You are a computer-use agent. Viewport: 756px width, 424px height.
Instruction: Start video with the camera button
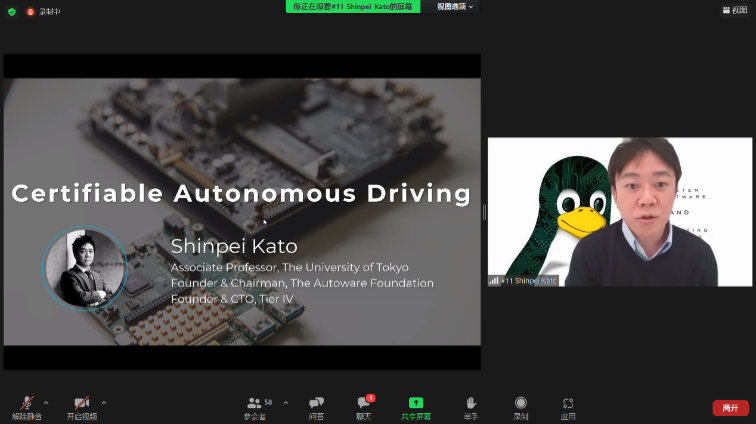point(81,408)
